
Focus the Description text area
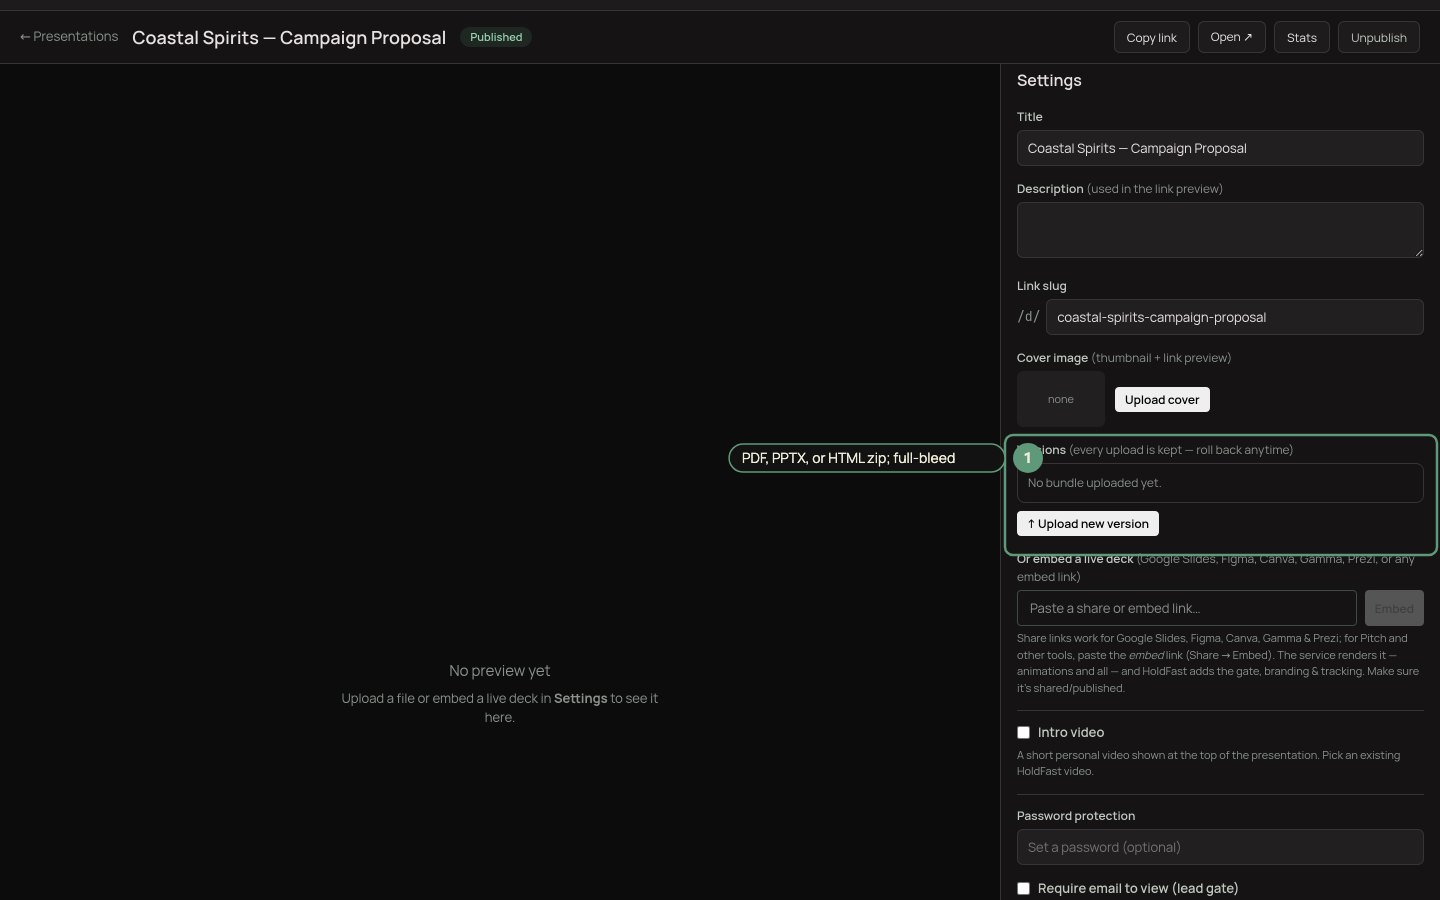point(1220,230)
